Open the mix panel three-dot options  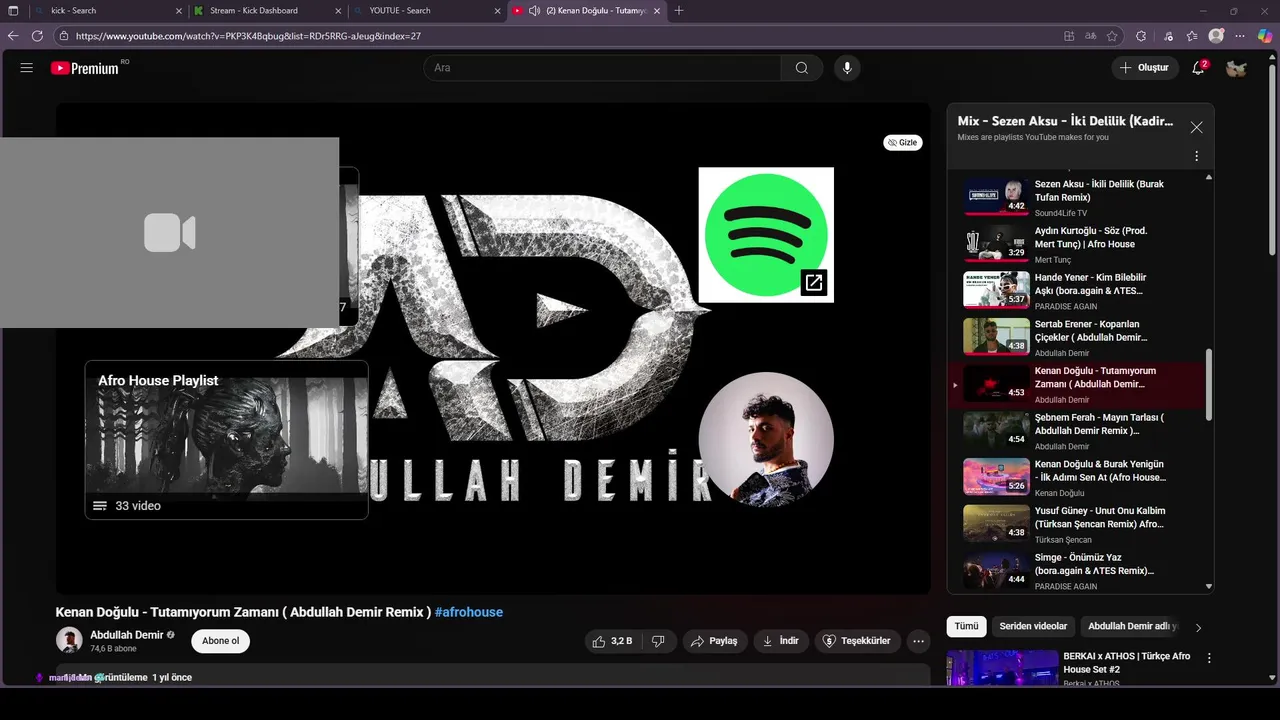coord(1196,156)
